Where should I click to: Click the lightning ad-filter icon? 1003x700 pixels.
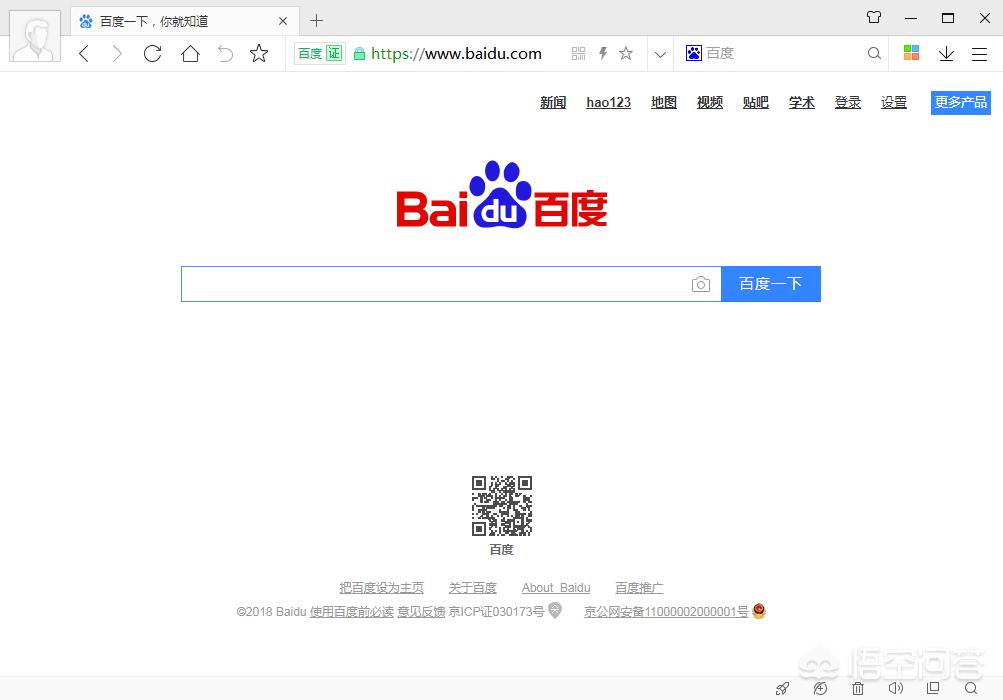coord(604,53)
